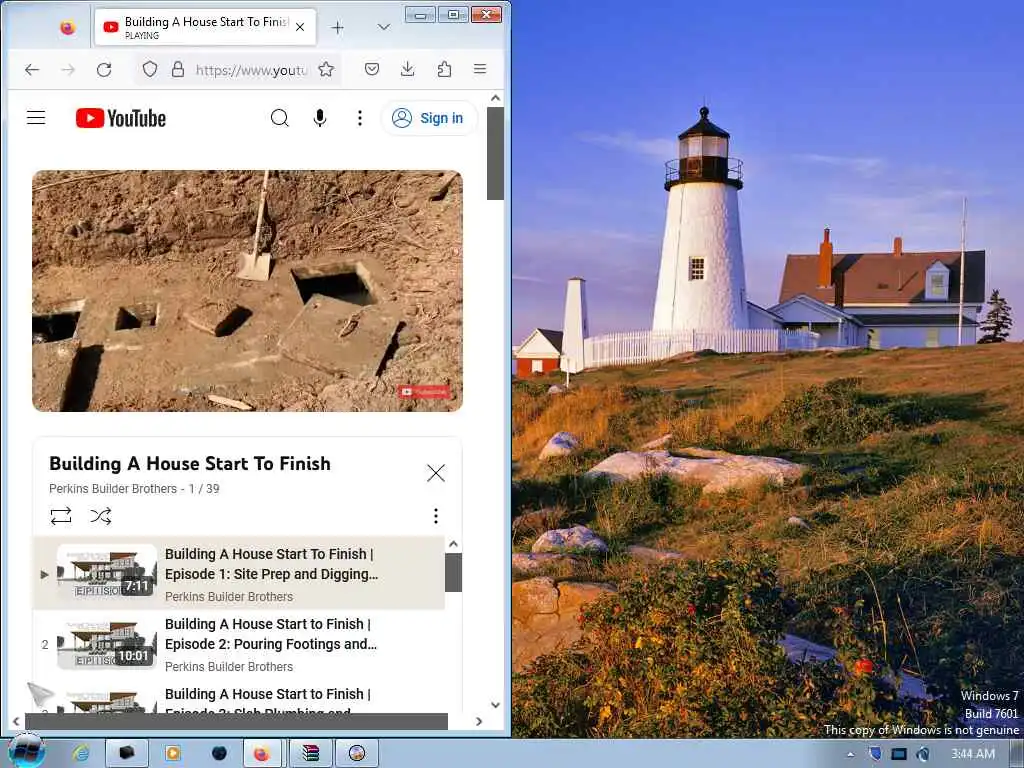Click the show desktop strip at taskbar end
This screenshot has height=768, width=1024.
(x=1018, y=754)
